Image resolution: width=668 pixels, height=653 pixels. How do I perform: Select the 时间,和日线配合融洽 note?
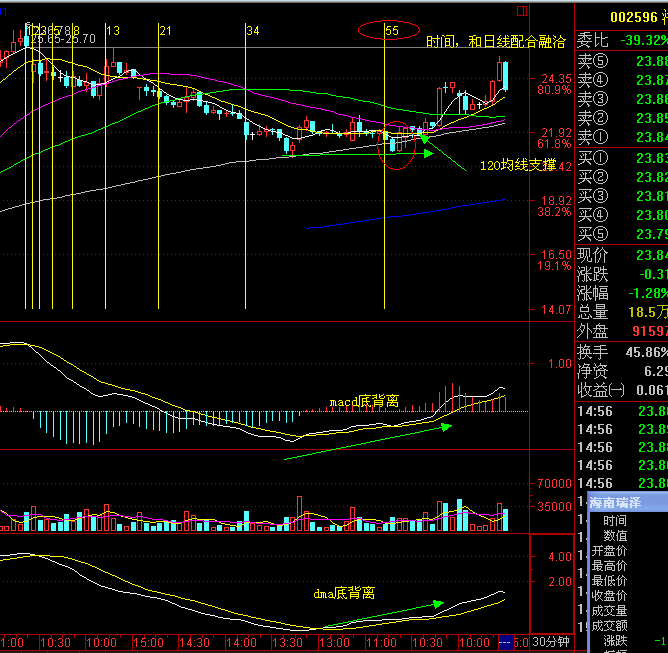[495, 42]
